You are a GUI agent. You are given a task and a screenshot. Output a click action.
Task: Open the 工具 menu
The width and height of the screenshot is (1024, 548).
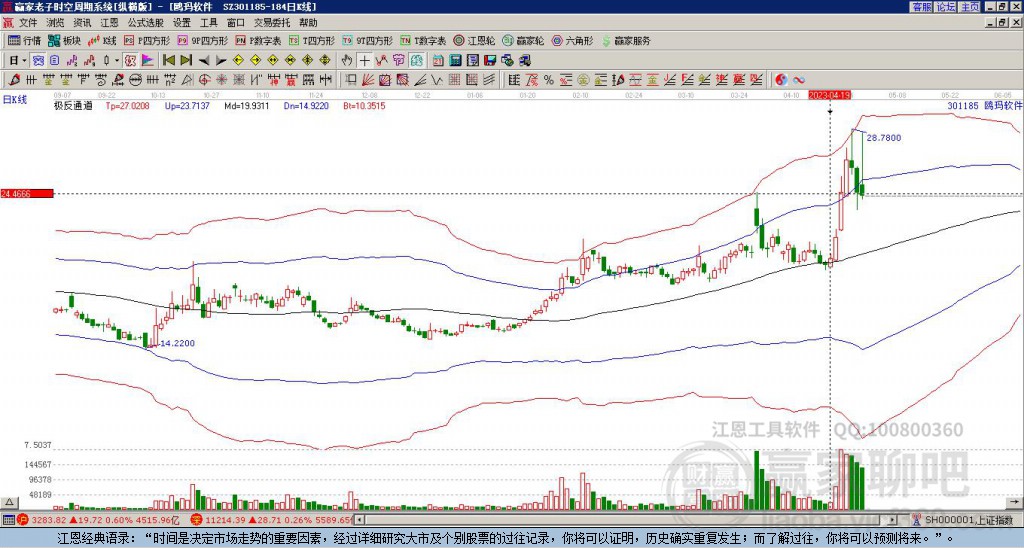point(208,23)
